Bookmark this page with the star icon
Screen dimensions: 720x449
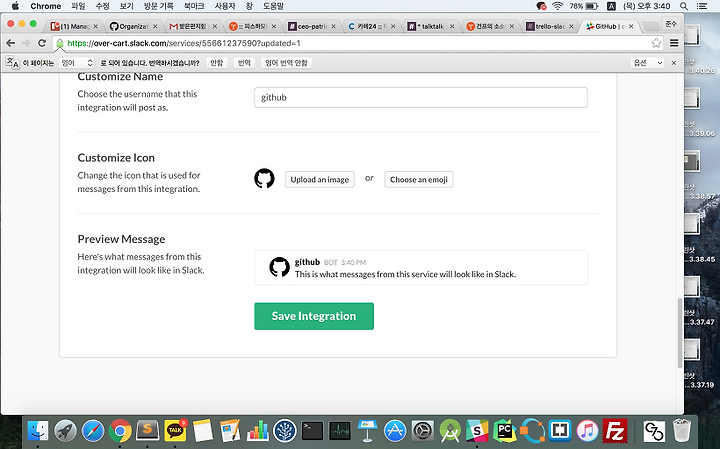point(656,43)
